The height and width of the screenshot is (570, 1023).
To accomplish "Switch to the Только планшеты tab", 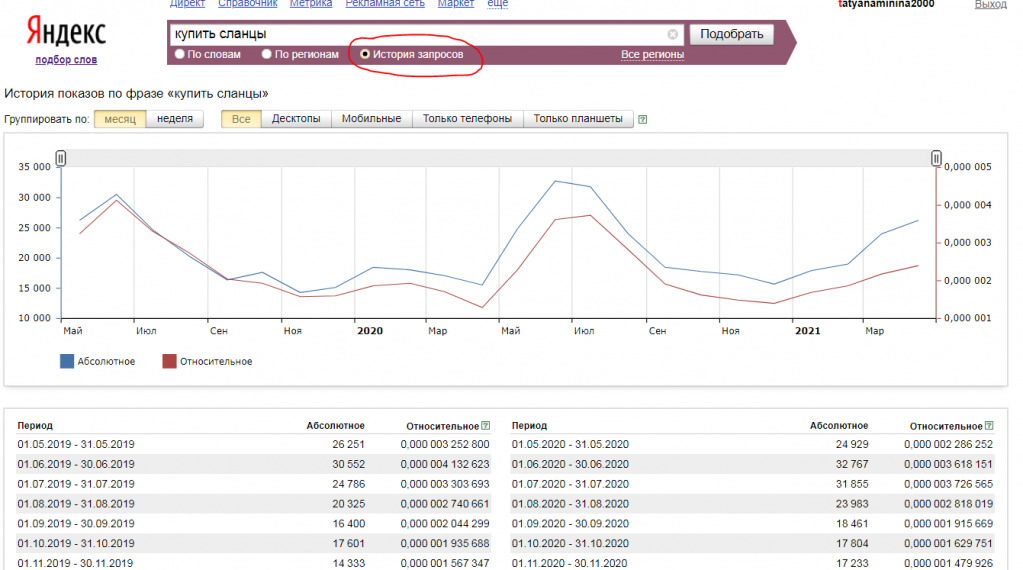I will [578, 119].
